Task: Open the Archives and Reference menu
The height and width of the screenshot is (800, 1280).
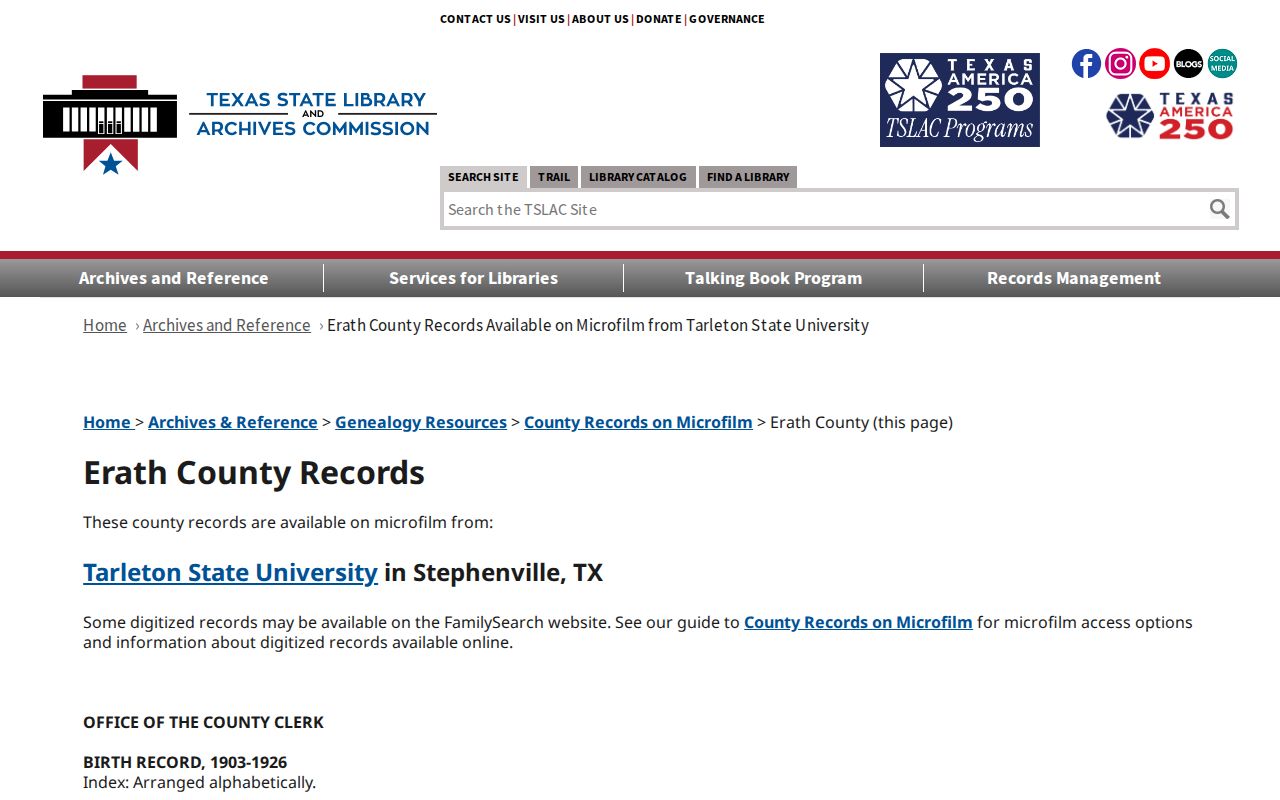Action: click(174, 278)
